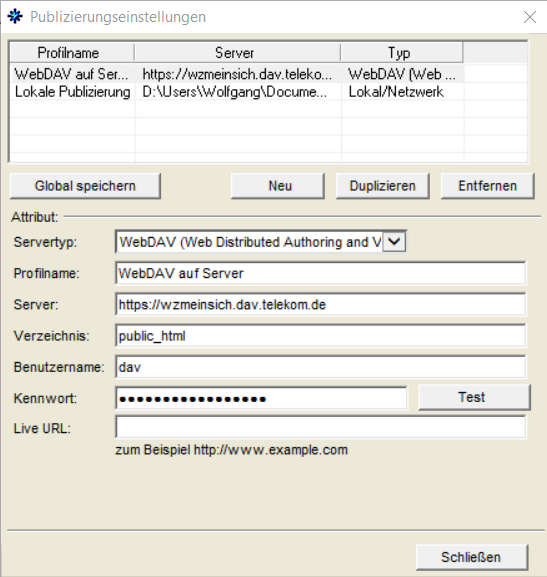
Task: Click the Schließen button
Action: click(472, 557)
